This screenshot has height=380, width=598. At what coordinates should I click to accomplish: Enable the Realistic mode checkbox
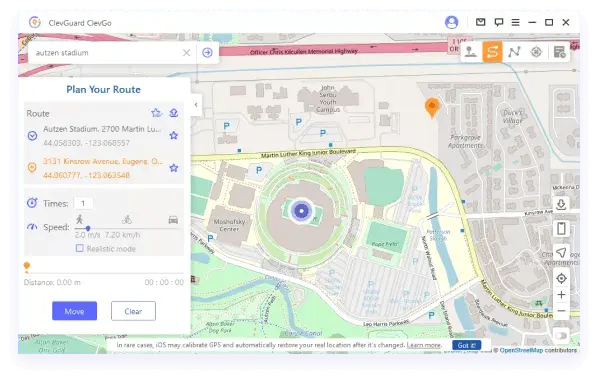tap(80, 248)
